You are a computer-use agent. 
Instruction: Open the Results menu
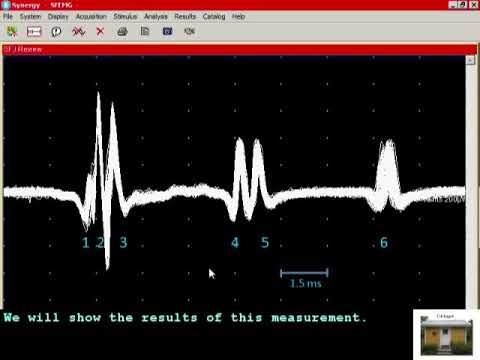tap(185, 16)
